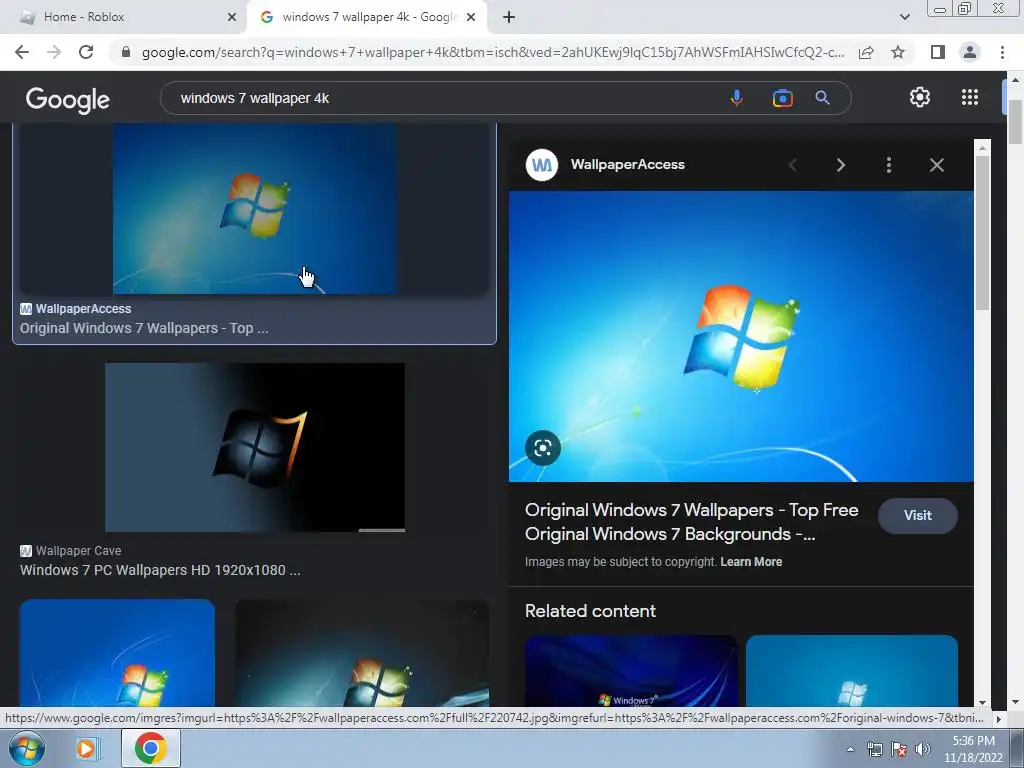
Task: Switch to windows 7 wallpaper 4k tab
Action: tap(366, 17)
